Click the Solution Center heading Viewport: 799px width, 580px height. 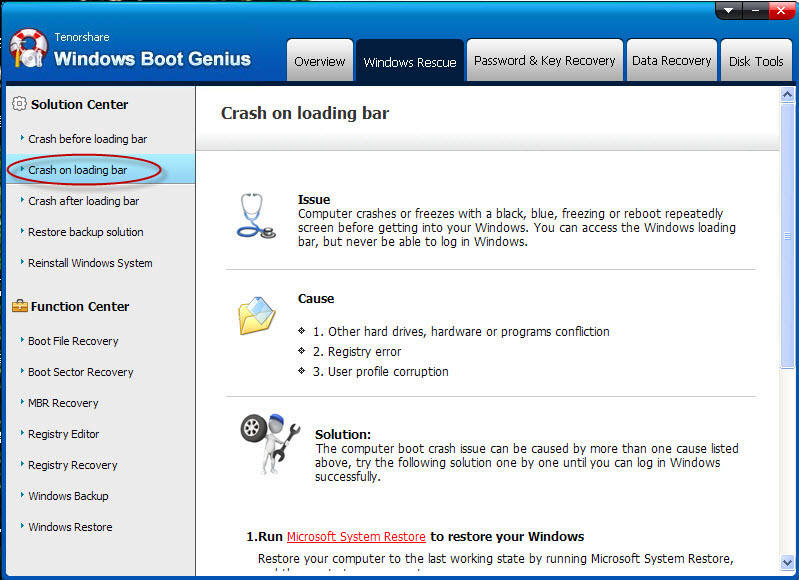click(x=79, y=104)
